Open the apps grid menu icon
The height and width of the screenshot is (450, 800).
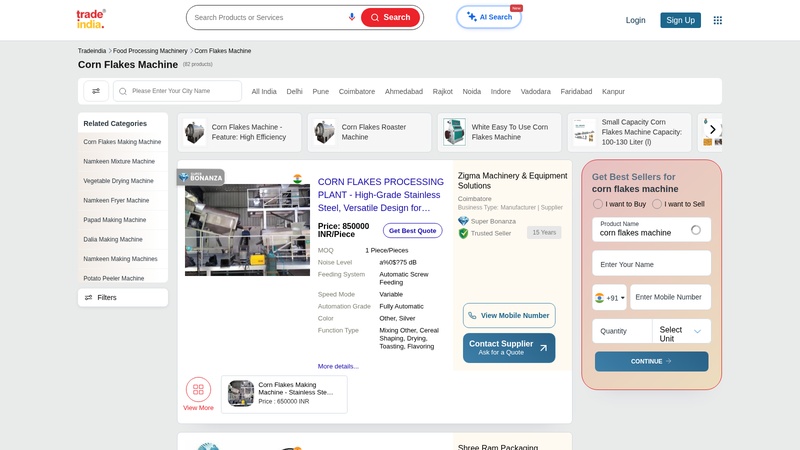tap(717, 20)
